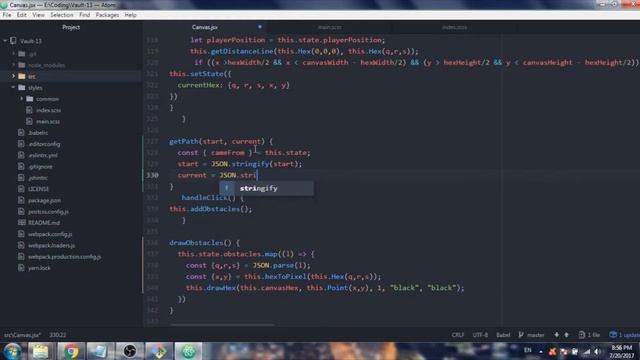Click the cursor position 330:22 indicator

pos(58,335)
